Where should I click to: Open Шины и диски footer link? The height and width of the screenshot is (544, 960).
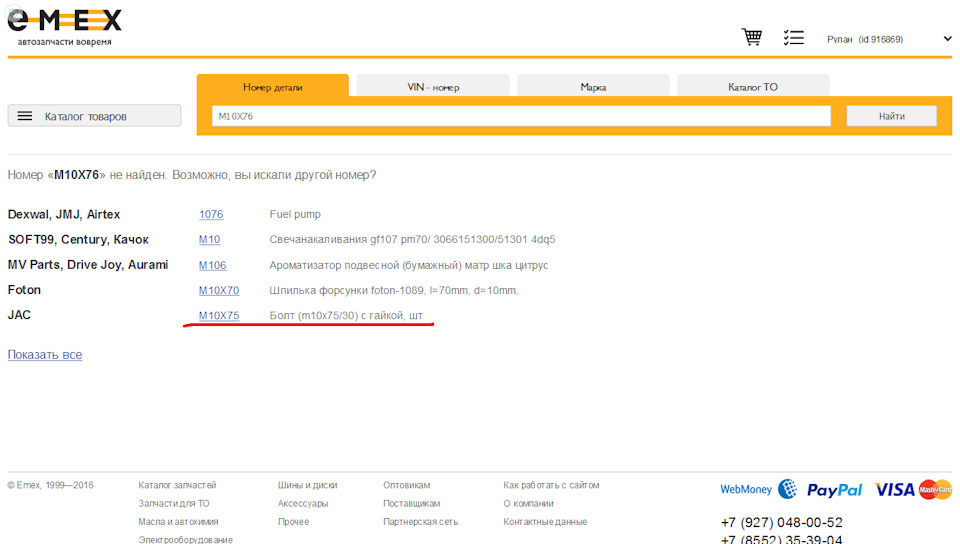pyautogui.click(x=307, y=485)
